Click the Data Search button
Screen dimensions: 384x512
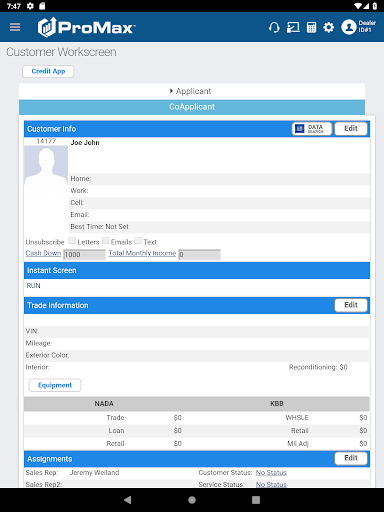tap(312, 129)
